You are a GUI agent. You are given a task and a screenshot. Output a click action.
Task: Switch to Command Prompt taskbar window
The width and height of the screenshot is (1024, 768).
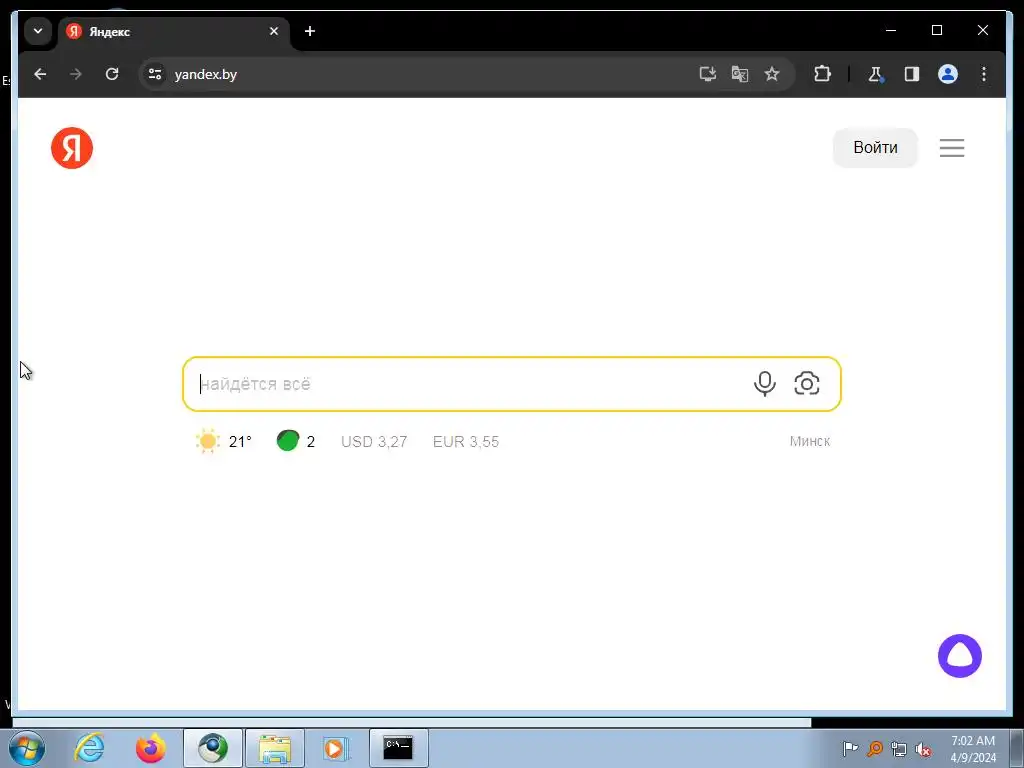pyautogui.click(x=398, y=748)
